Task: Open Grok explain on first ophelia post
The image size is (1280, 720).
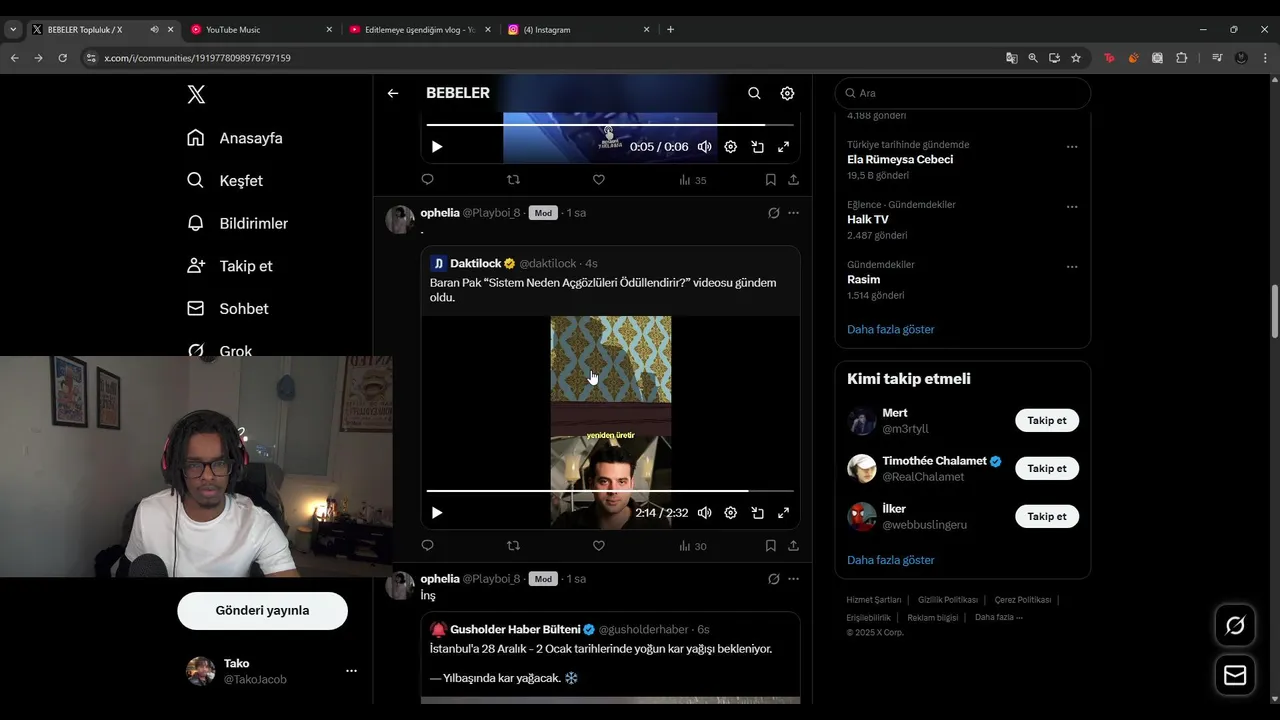Action: pos(773,213)
